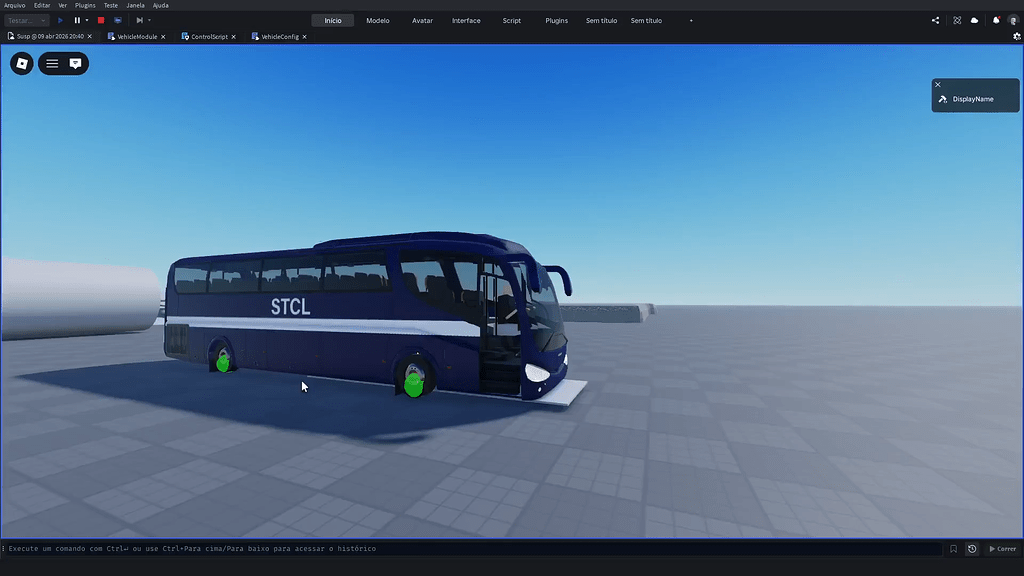Select the VehicleModule script tab
Viewport: 1024px width, 576px height.
136,37
